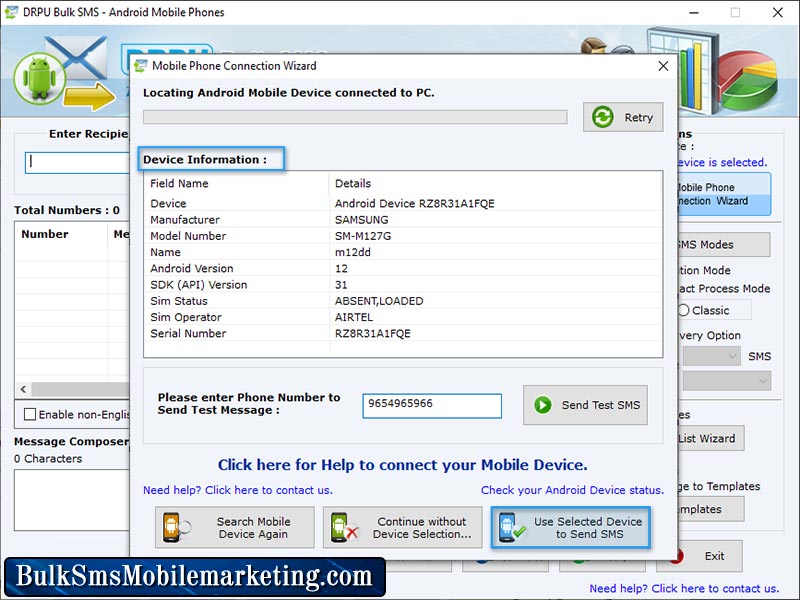
Task: Click the green play icon beside Send Test SMS
Action: (543, 404)
